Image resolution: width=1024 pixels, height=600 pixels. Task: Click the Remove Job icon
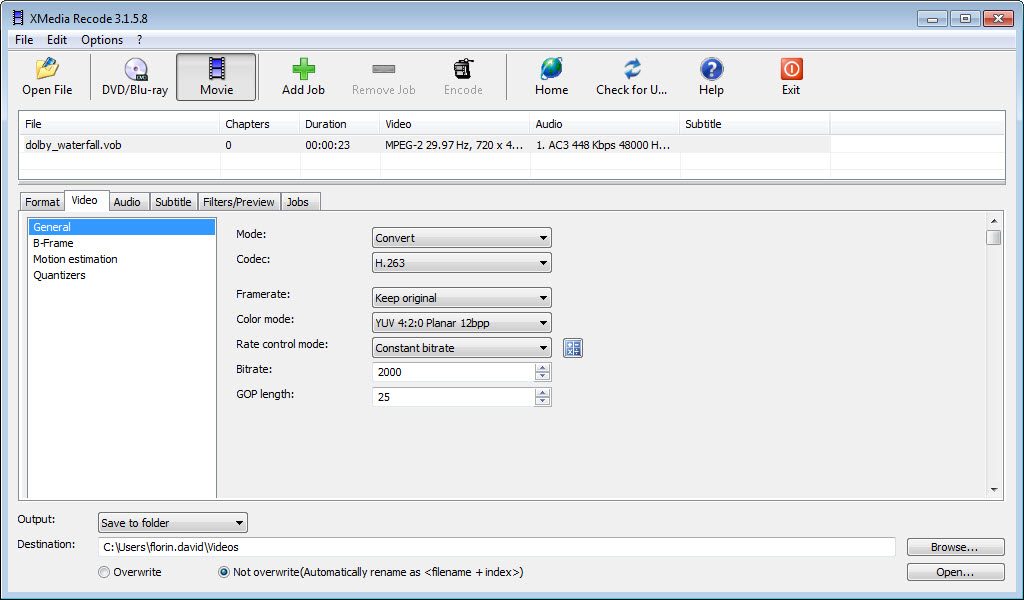(x=383, y=69)
